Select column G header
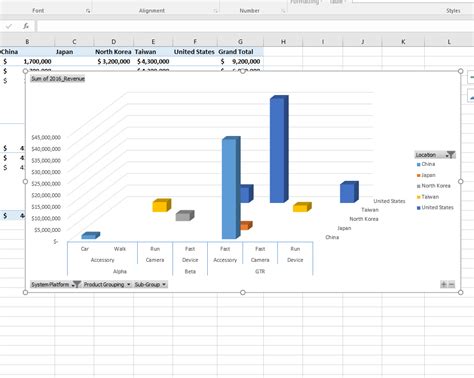474x378 pixels. click(240, 42)
